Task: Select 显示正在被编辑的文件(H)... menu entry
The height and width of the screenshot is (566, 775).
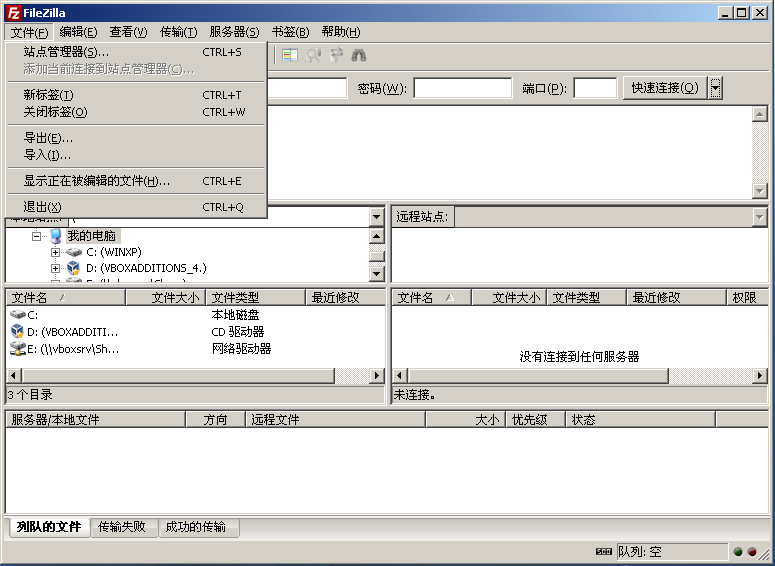Action: pyautogui.click(x=136, y=181)
